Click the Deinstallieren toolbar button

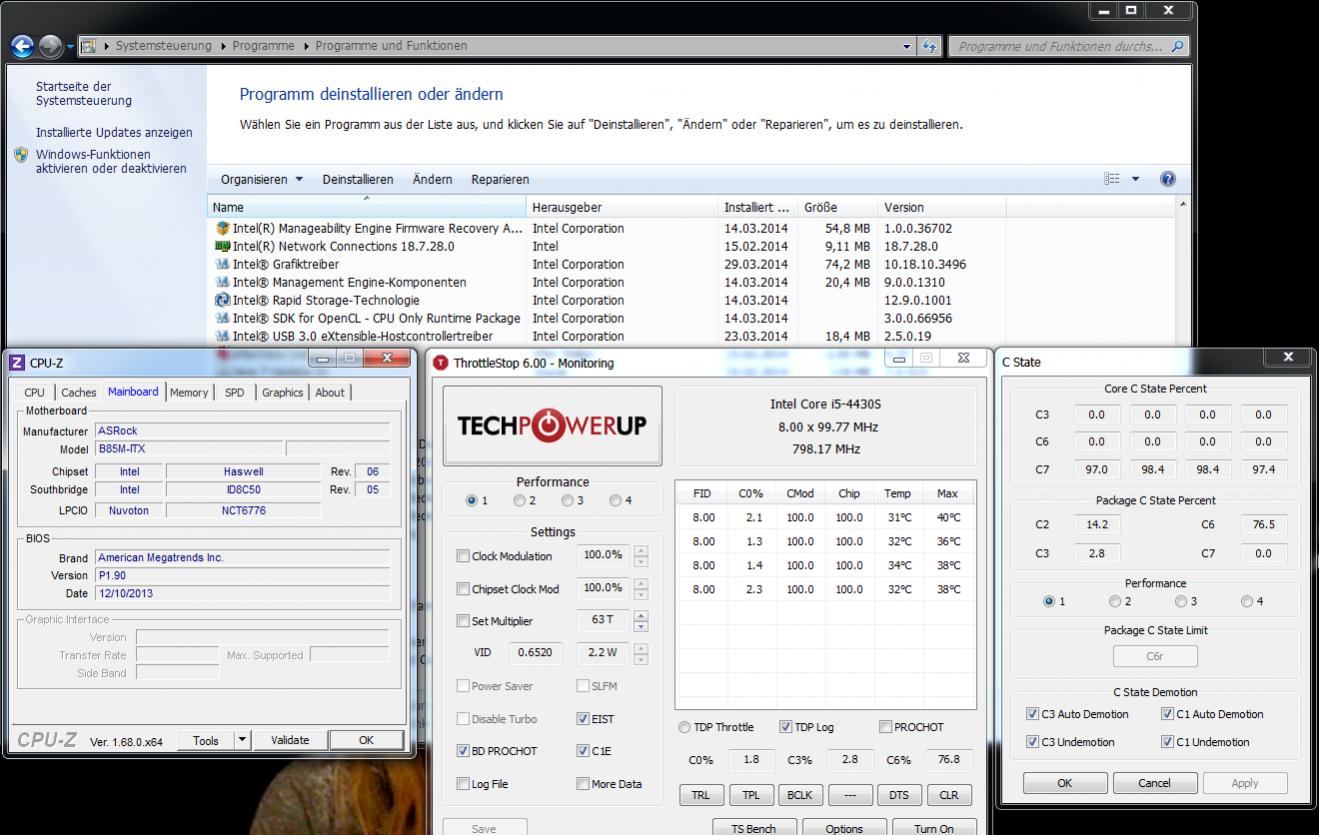(x=358, y=179)
